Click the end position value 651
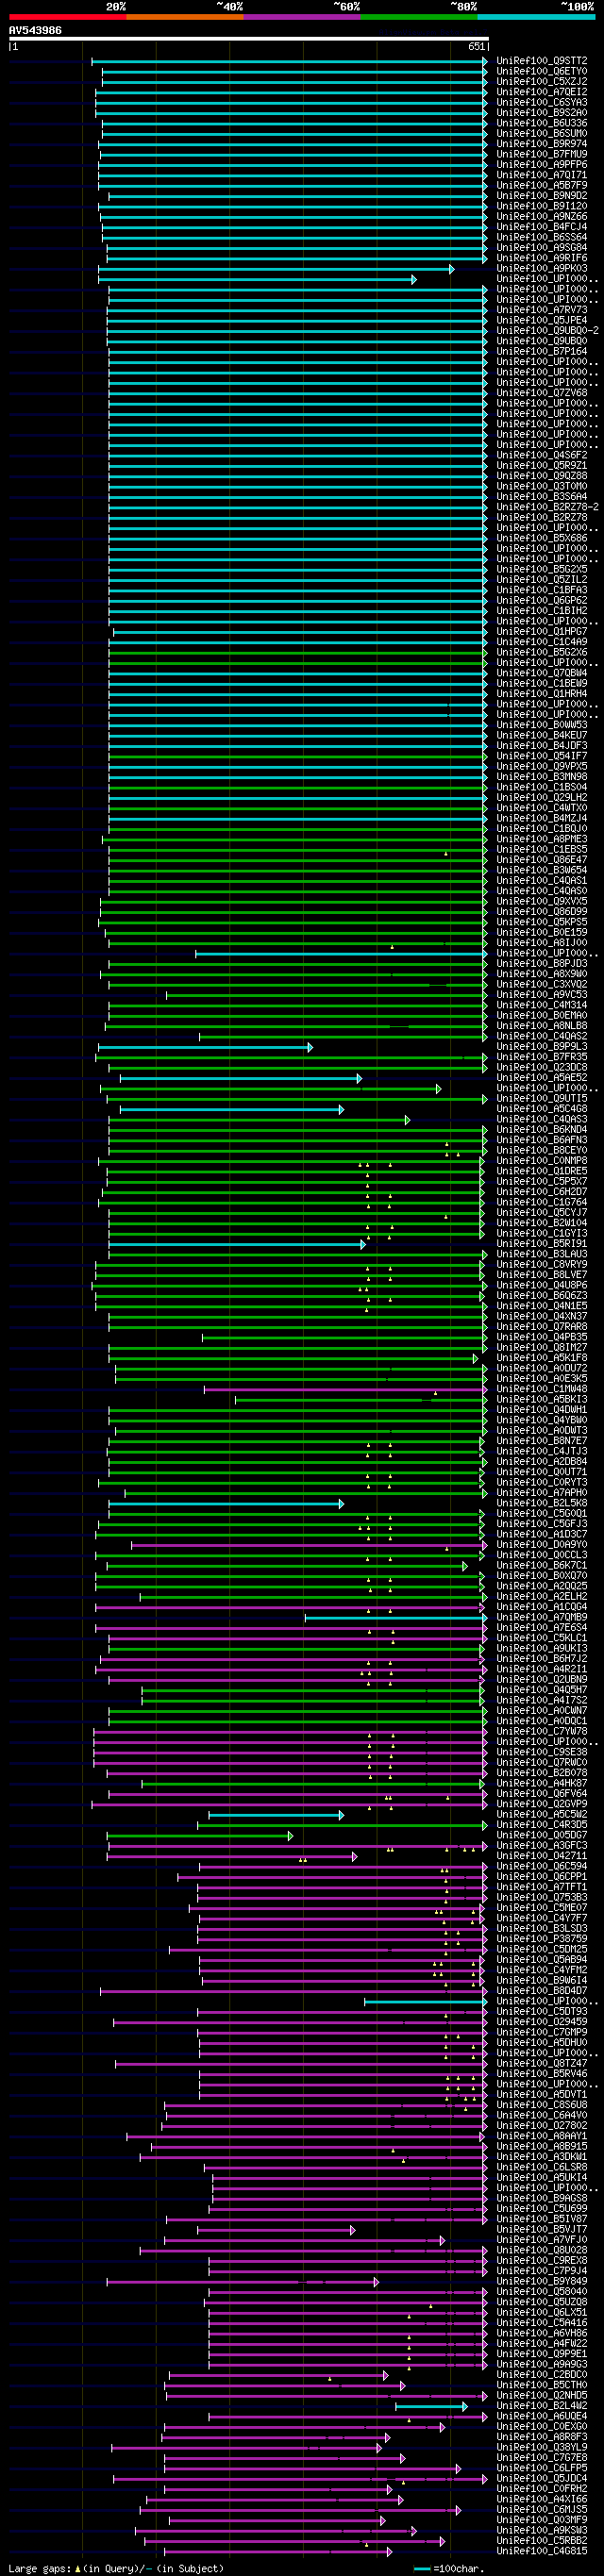Viewport: 604px width, 2576px height. 476,47
